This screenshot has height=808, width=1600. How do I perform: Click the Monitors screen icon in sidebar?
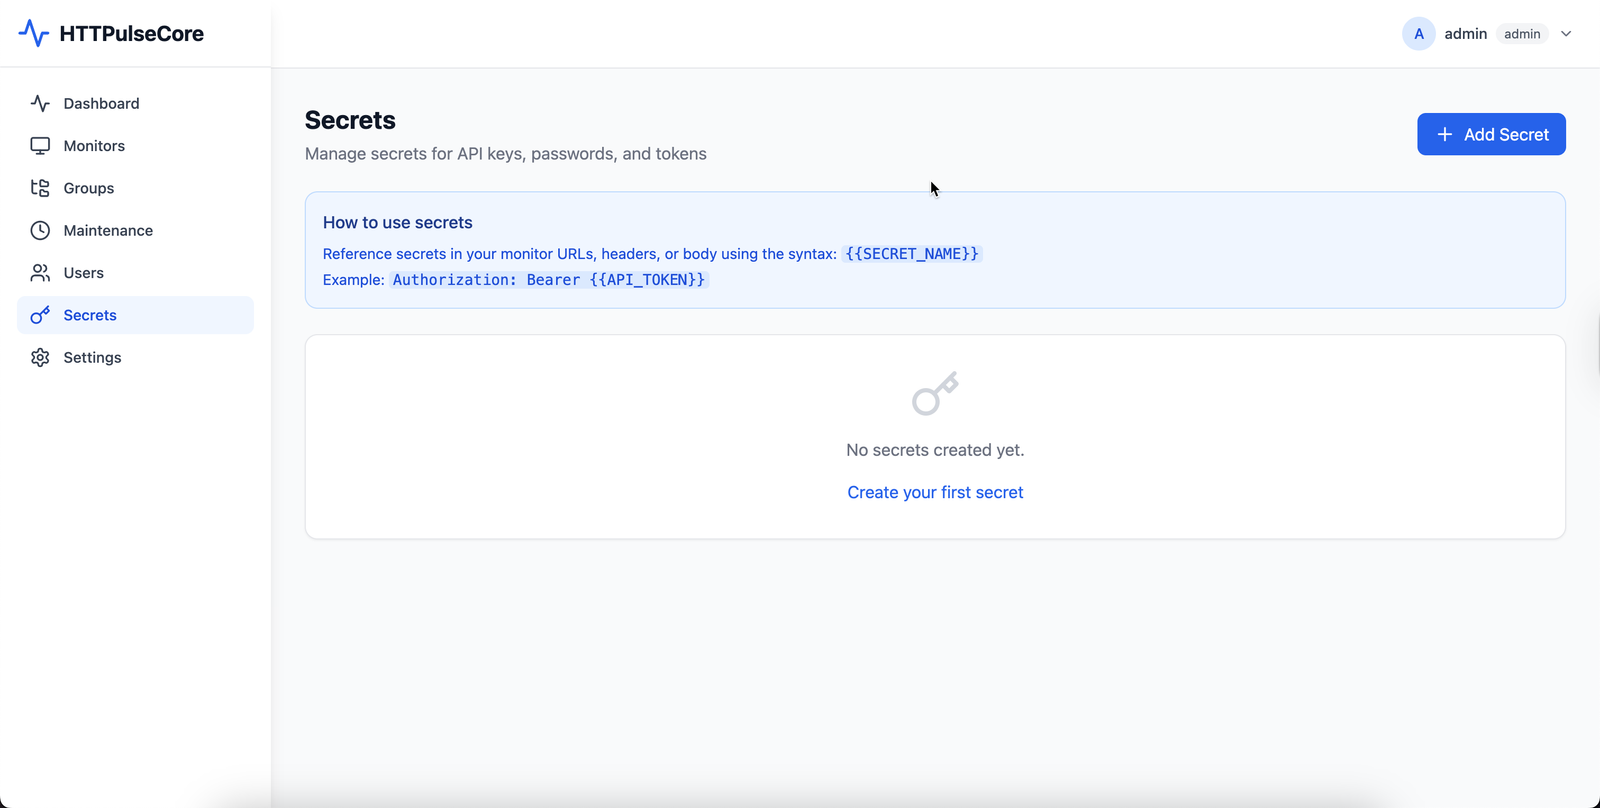click(40, 146)
